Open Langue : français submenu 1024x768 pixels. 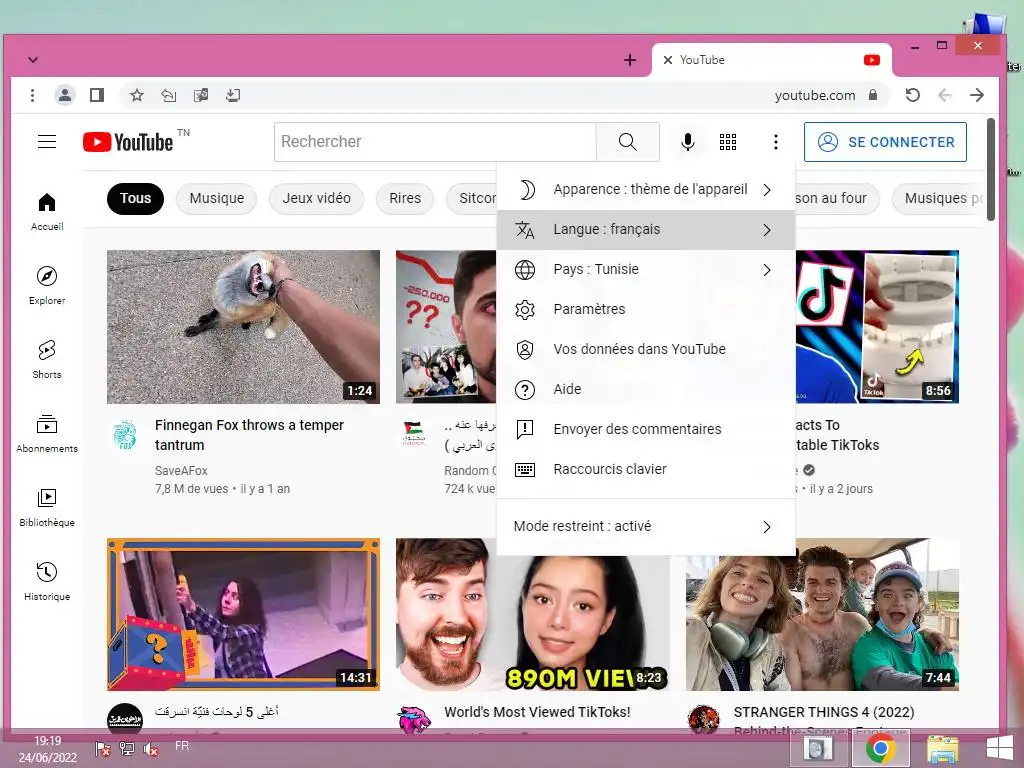pos(646,229)
